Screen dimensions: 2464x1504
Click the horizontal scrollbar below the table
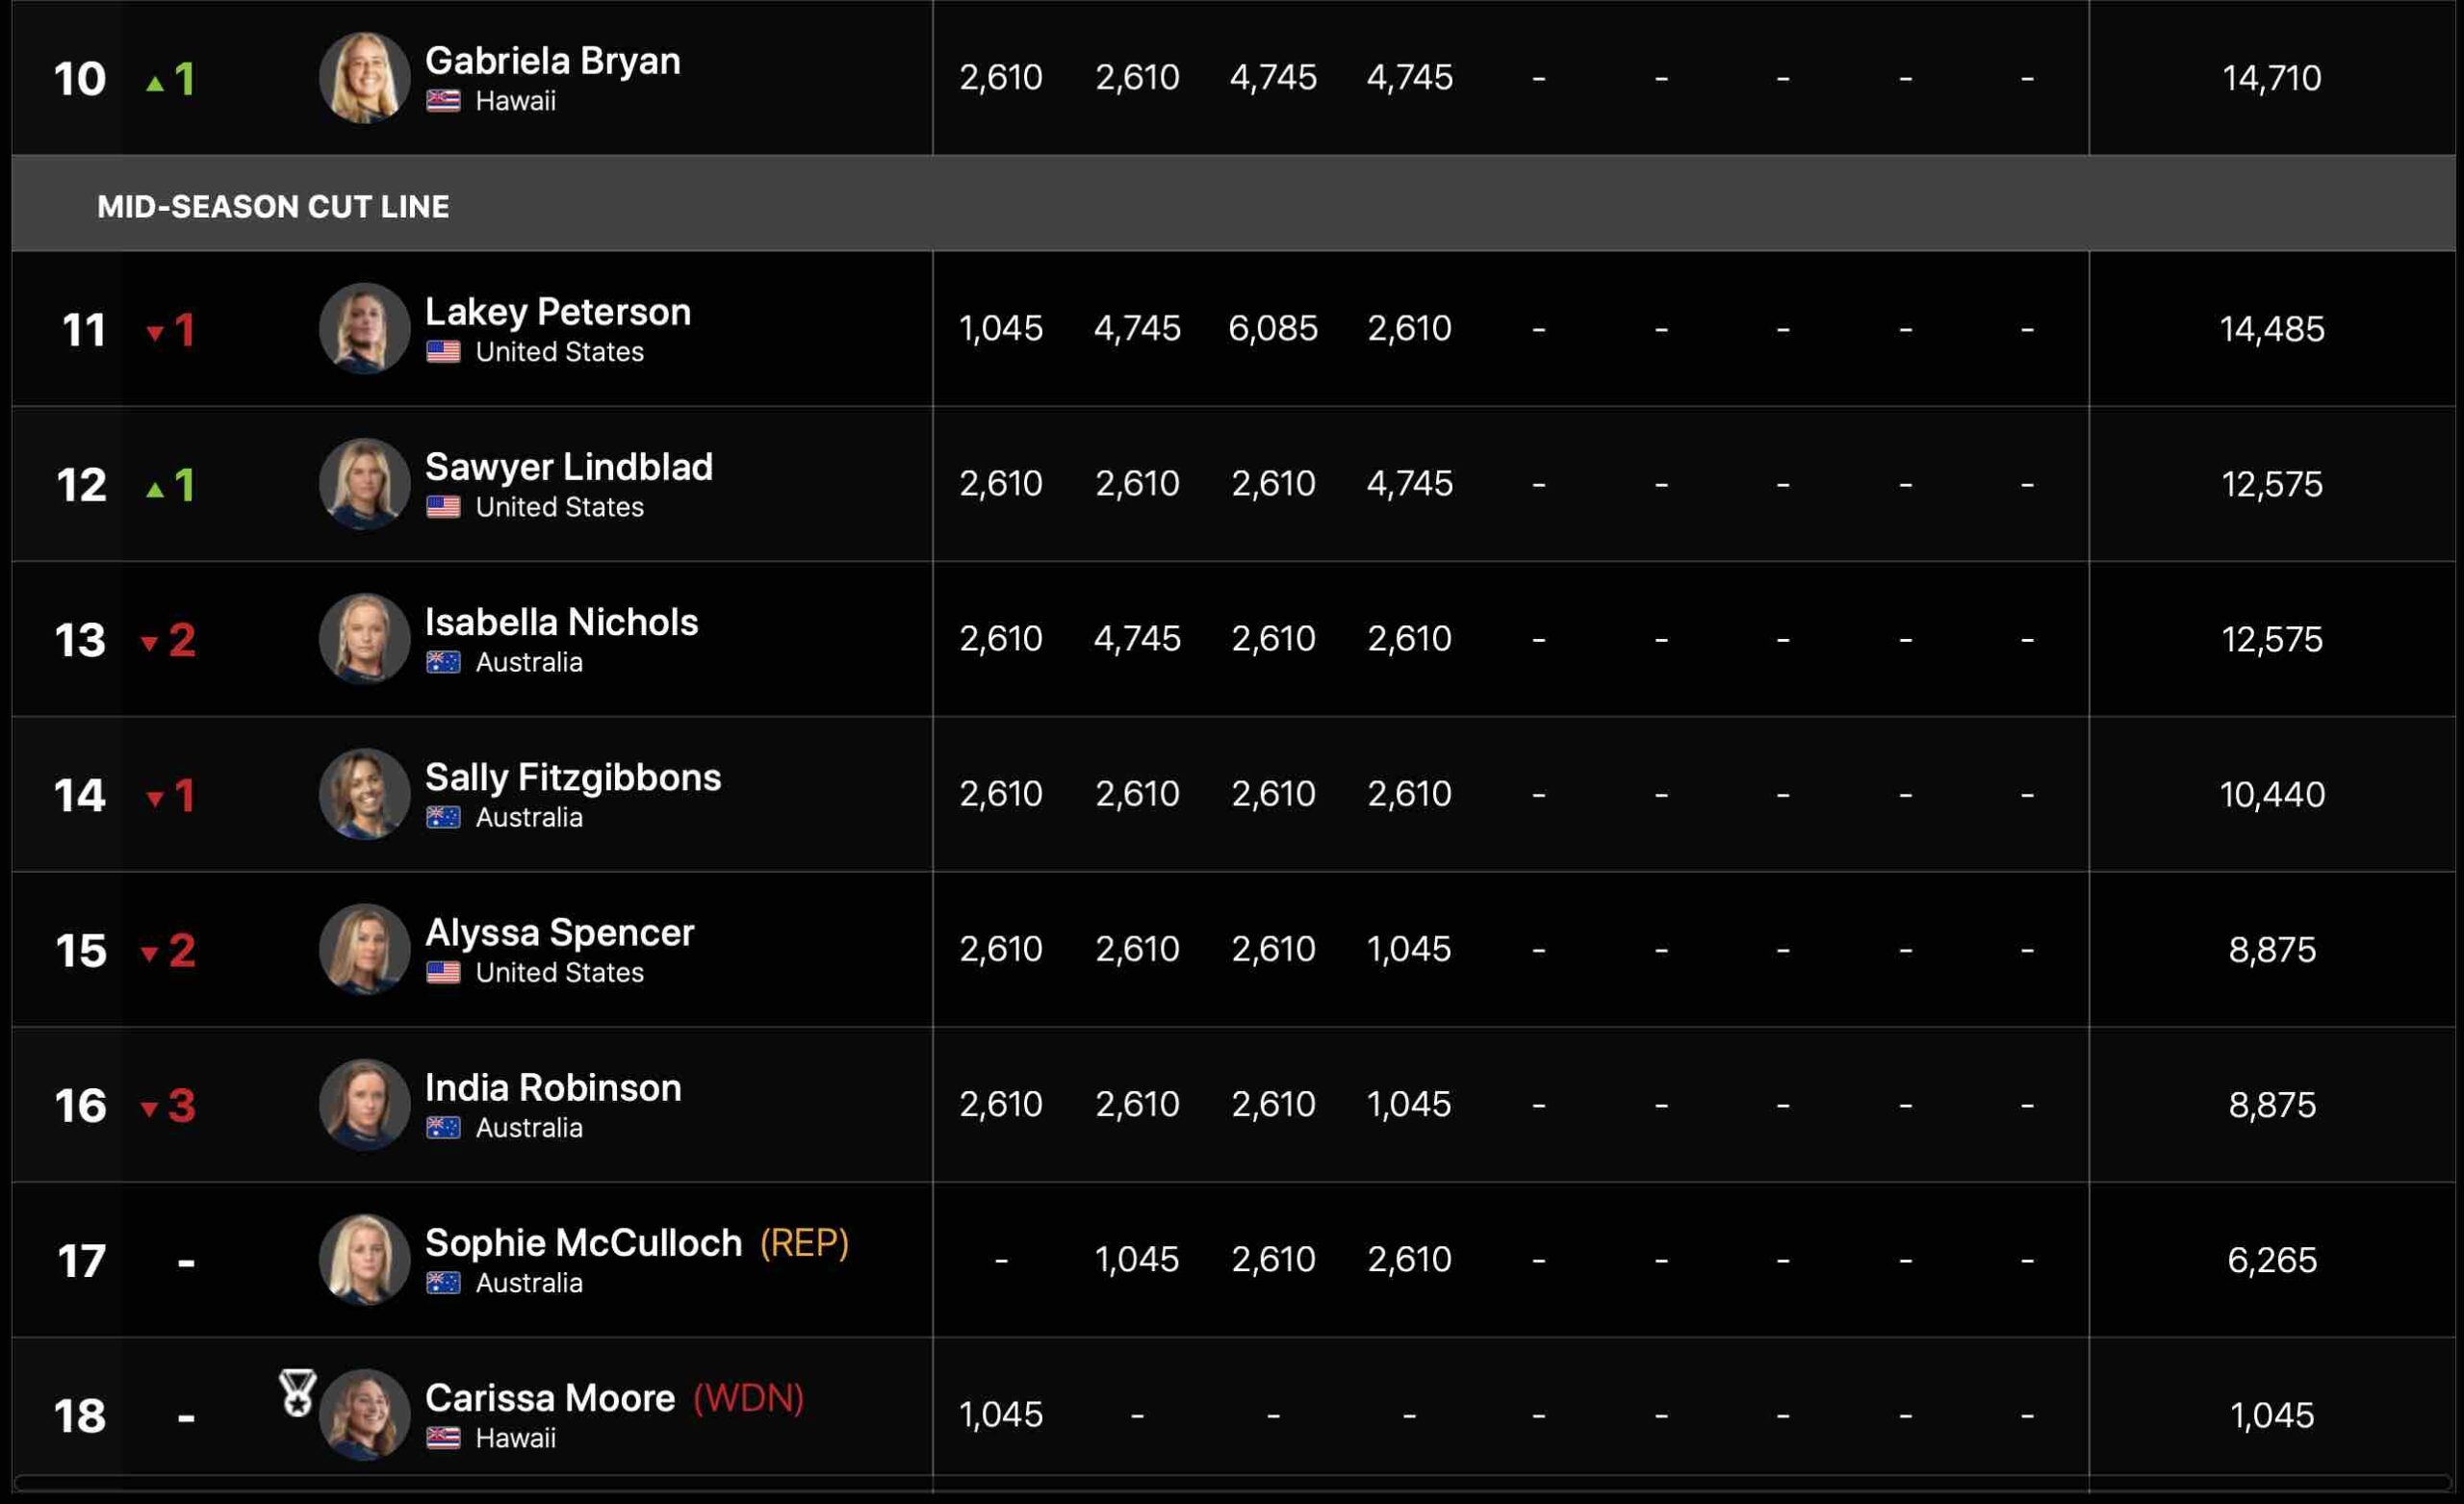pyautogui.click(x=1232, y=1483)
